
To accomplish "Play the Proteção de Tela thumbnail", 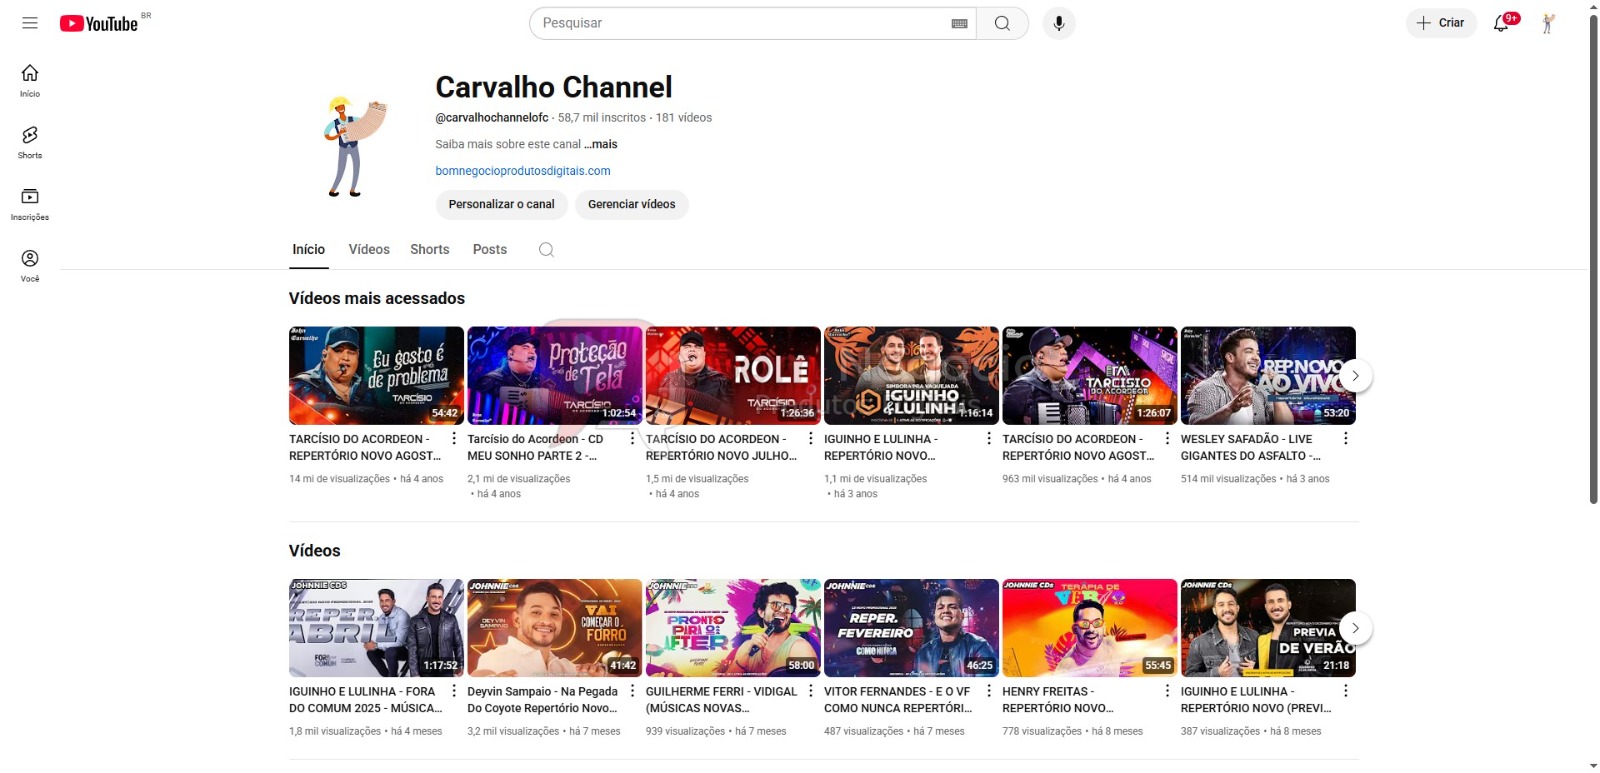I will 555,376.
